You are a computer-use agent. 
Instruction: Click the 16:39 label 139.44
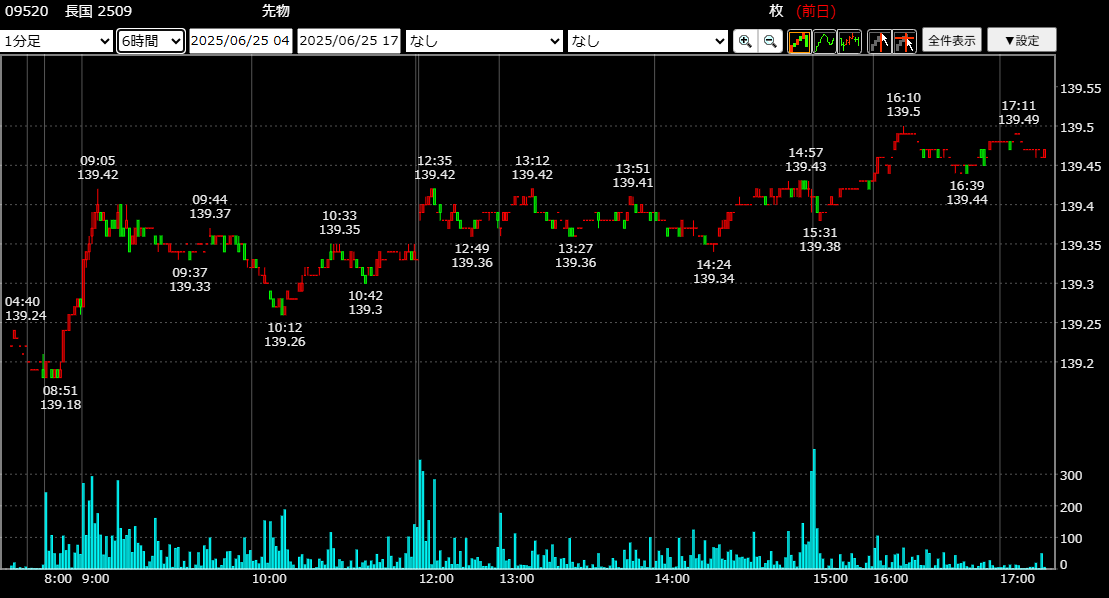click(x=967, y=192)
